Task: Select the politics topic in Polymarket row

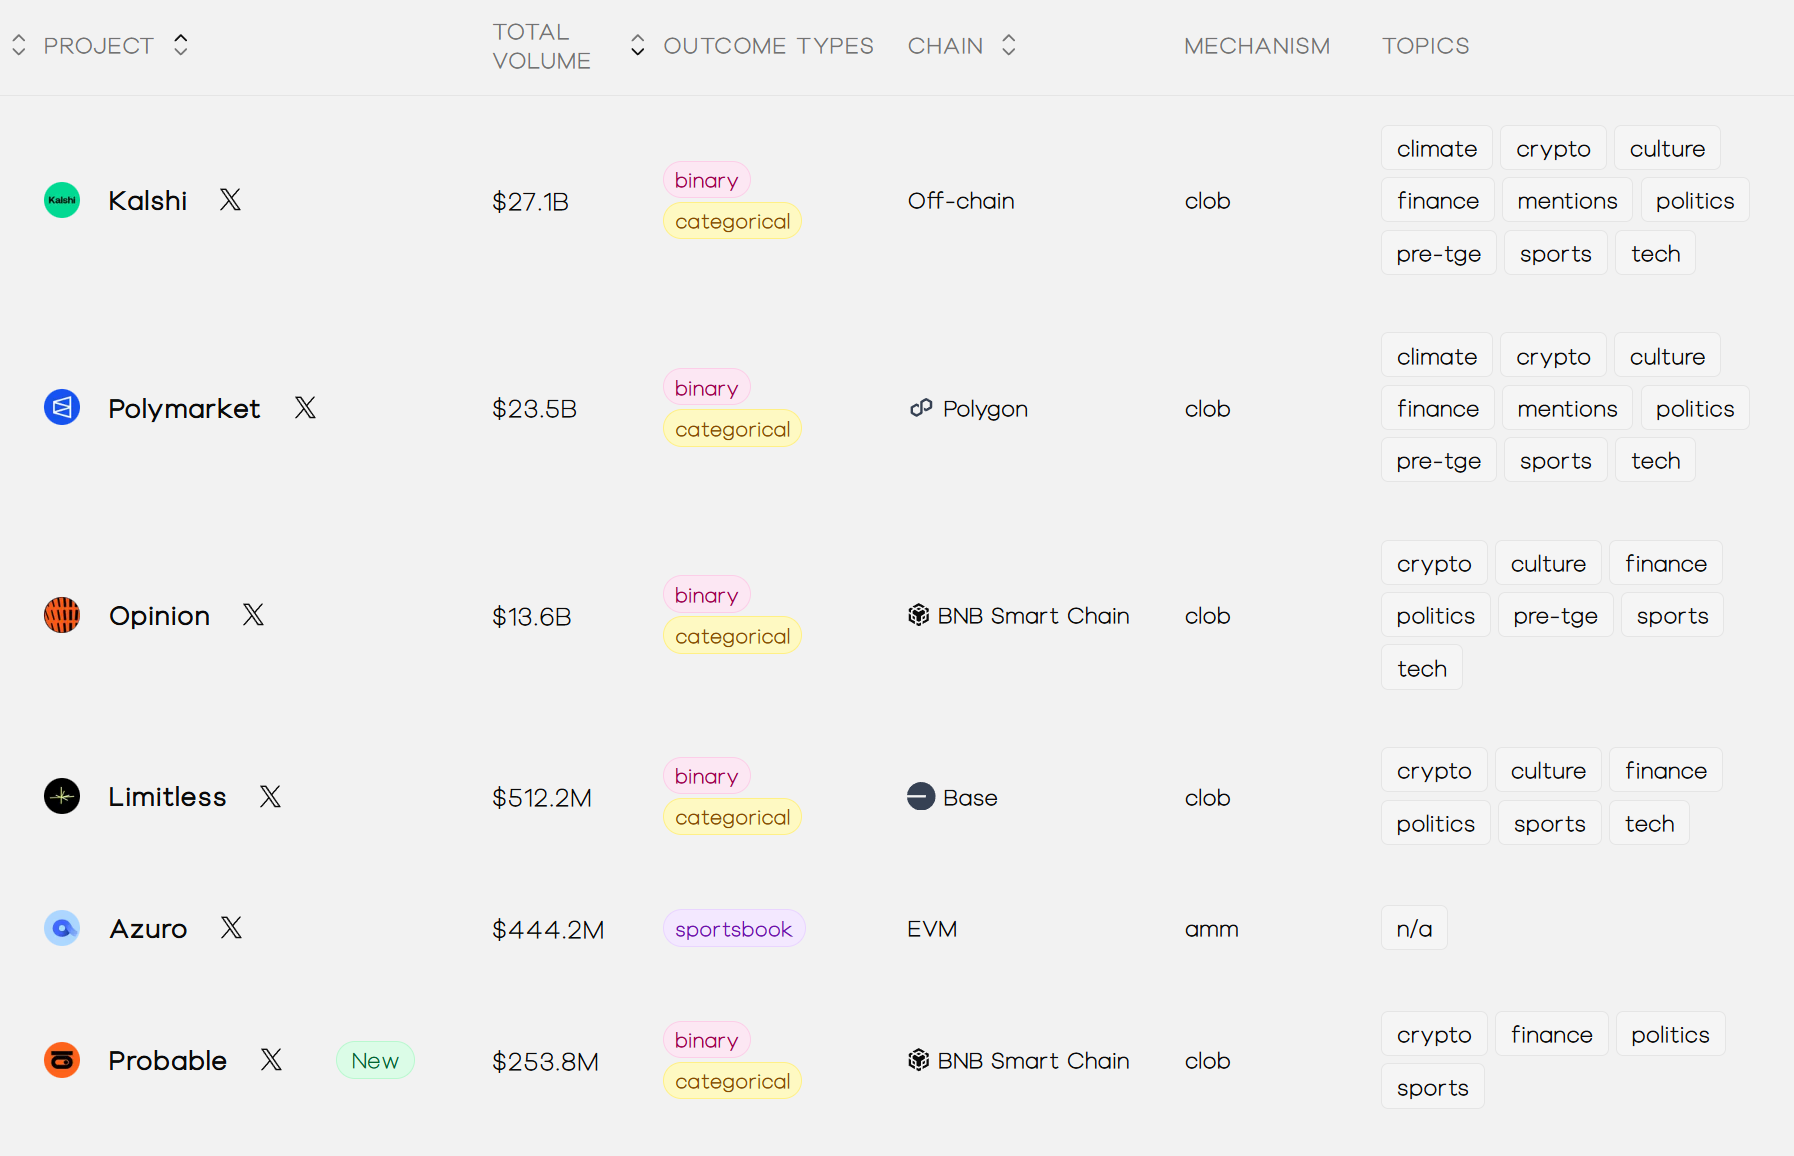Action: tap(1695, 408)
